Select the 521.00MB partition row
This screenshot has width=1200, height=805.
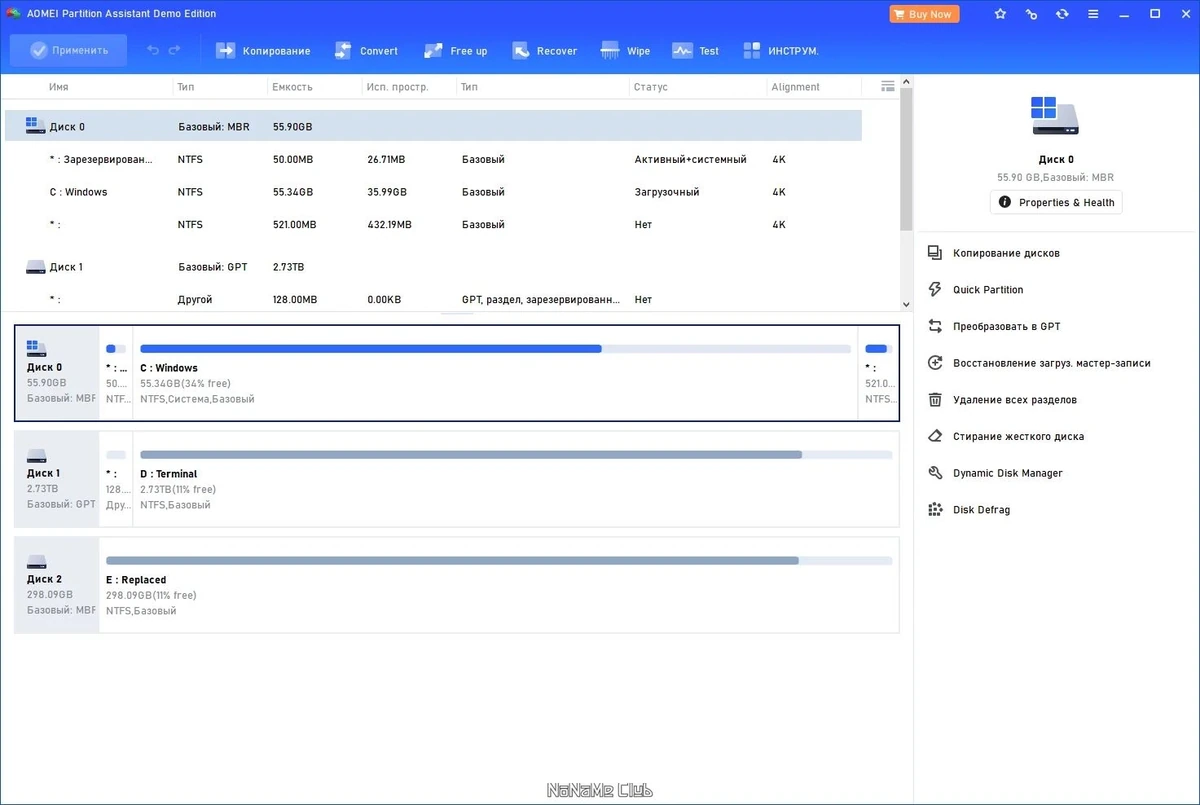click(x=433, y=225)
